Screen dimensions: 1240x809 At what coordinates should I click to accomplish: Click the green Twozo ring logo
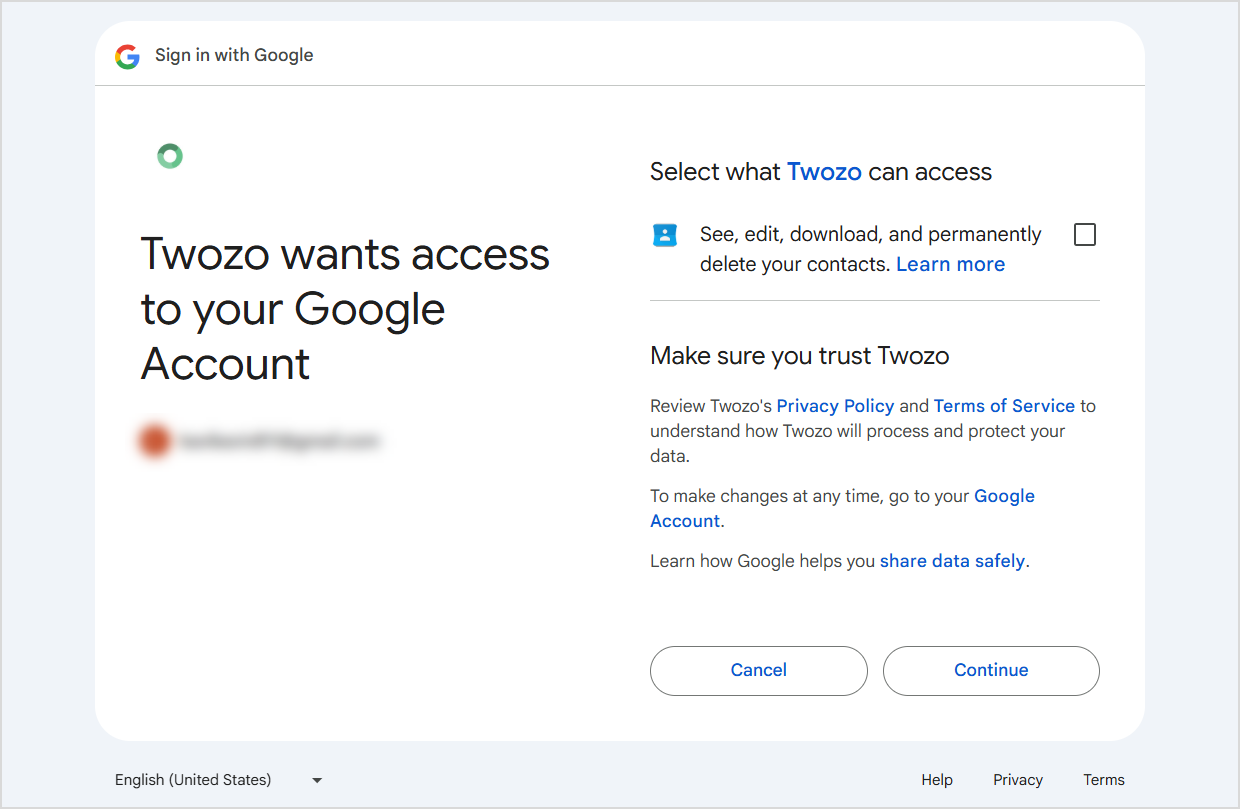pyautogui.click(x=170, y=156)
